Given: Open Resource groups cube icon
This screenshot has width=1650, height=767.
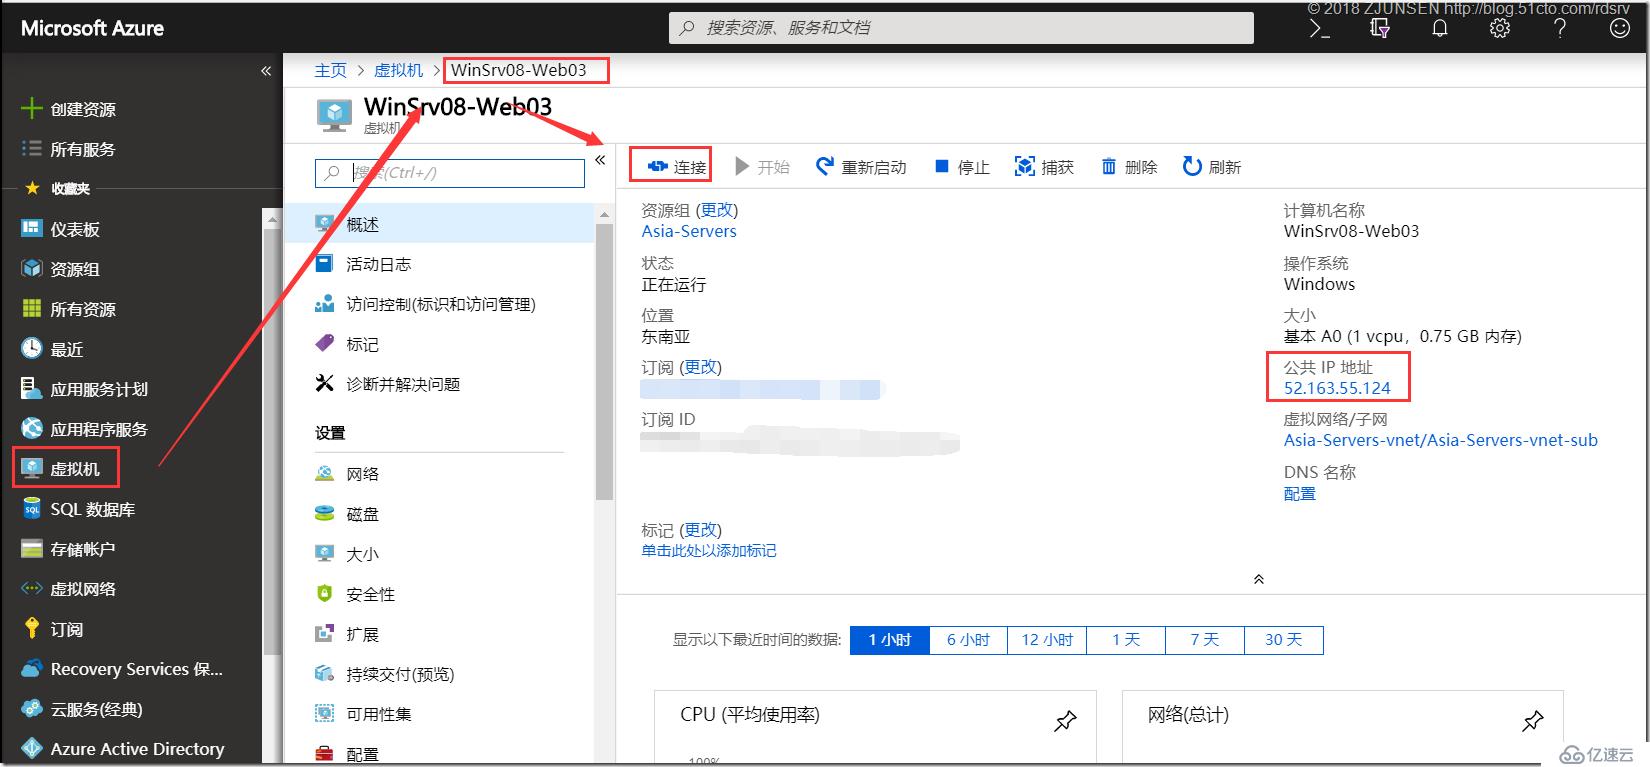Looking at the screenshot, I should [x=32, y=269].
